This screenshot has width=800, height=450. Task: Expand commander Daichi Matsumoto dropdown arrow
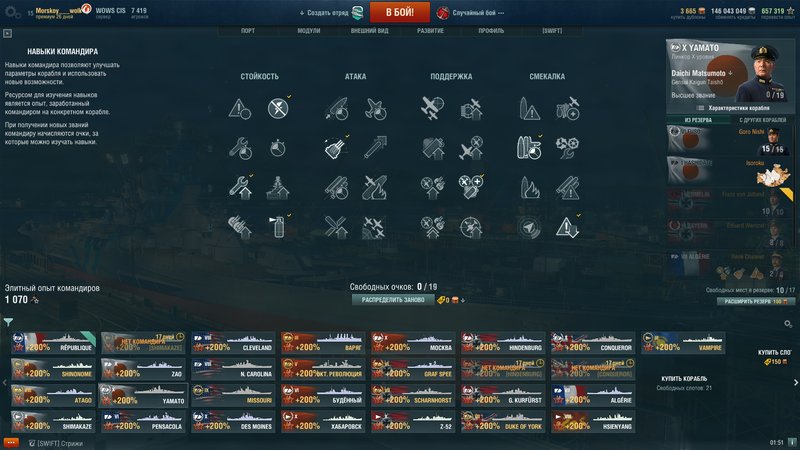(x=731, y=73)
